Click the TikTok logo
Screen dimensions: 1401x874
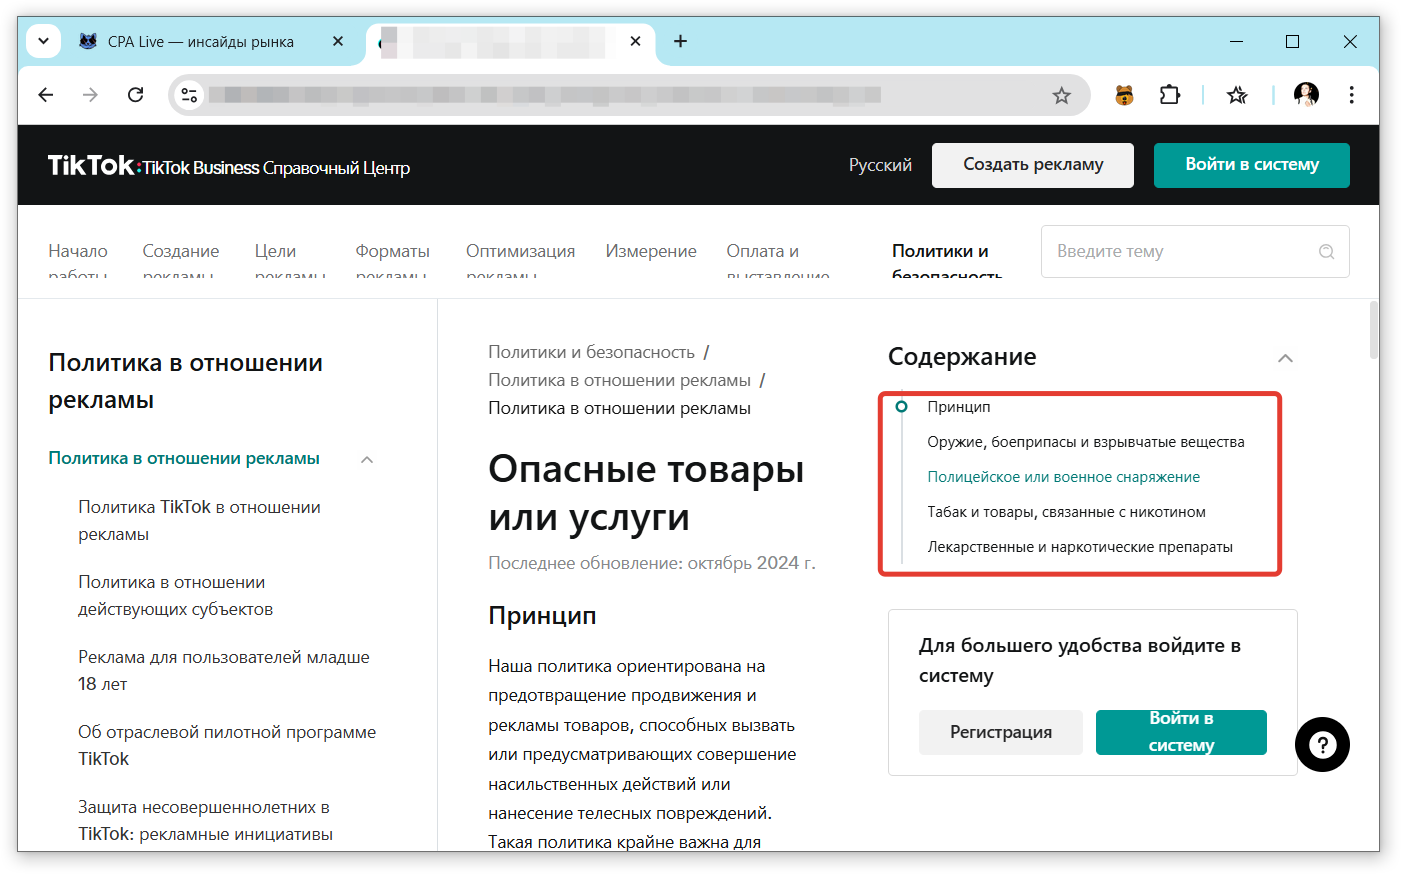click(91, 165)
